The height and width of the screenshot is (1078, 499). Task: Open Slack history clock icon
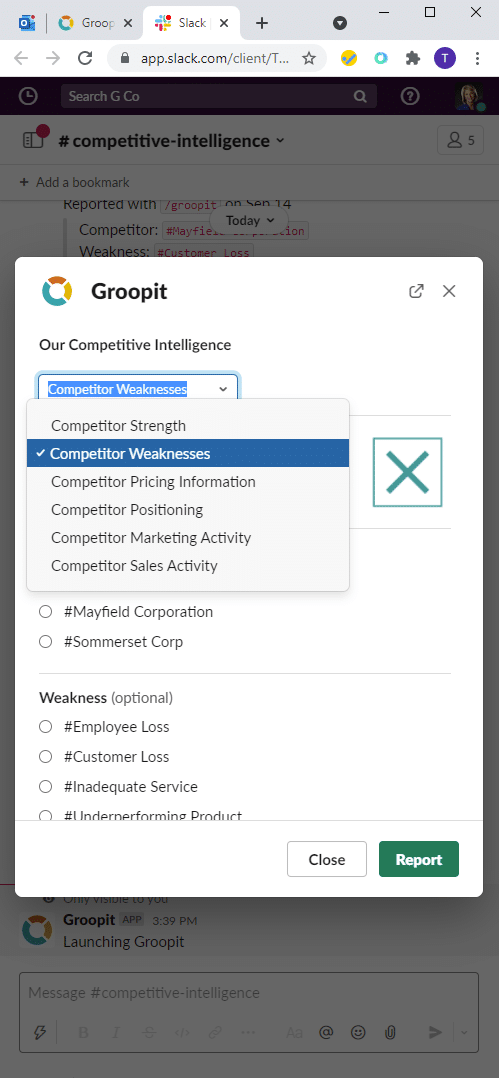(27, 96)
